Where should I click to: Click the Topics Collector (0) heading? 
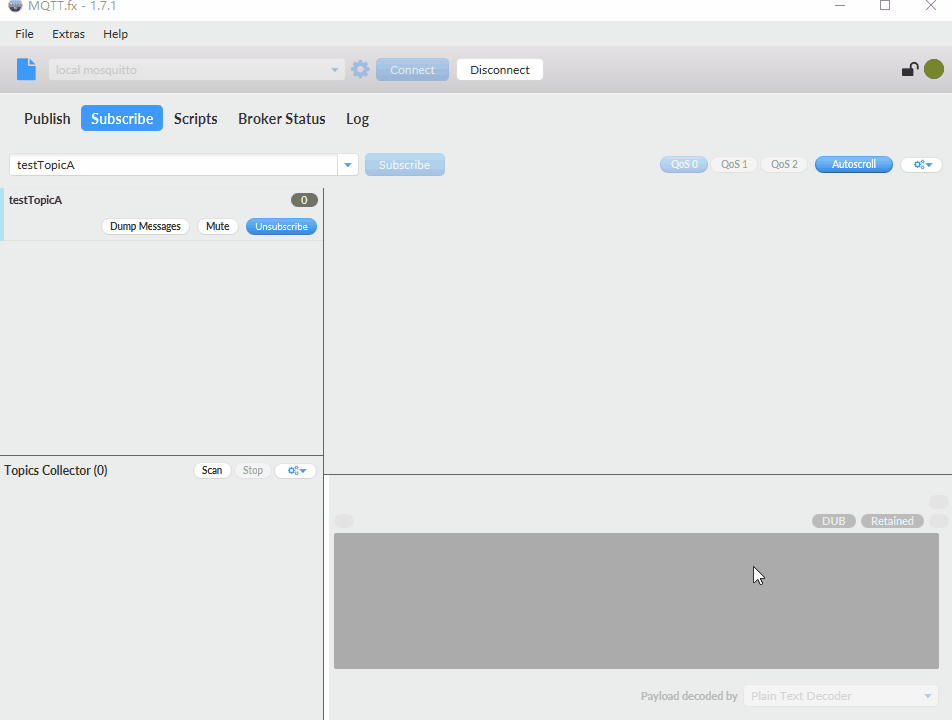click(x=56, y=470)
